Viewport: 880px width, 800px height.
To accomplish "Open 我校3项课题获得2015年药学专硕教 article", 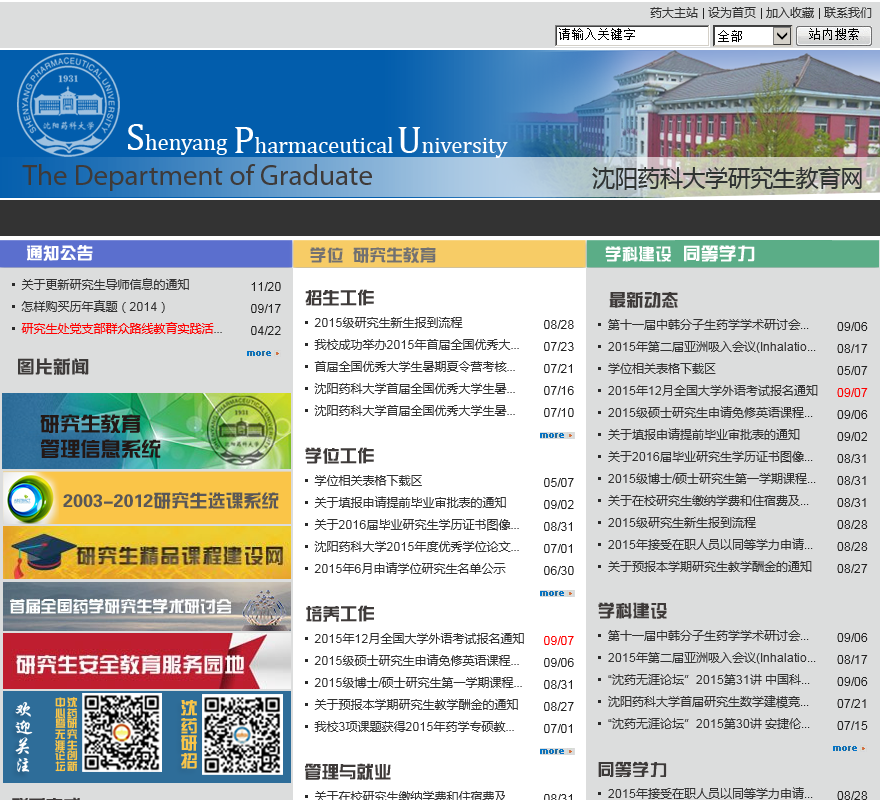I will (x=414, y=727).
